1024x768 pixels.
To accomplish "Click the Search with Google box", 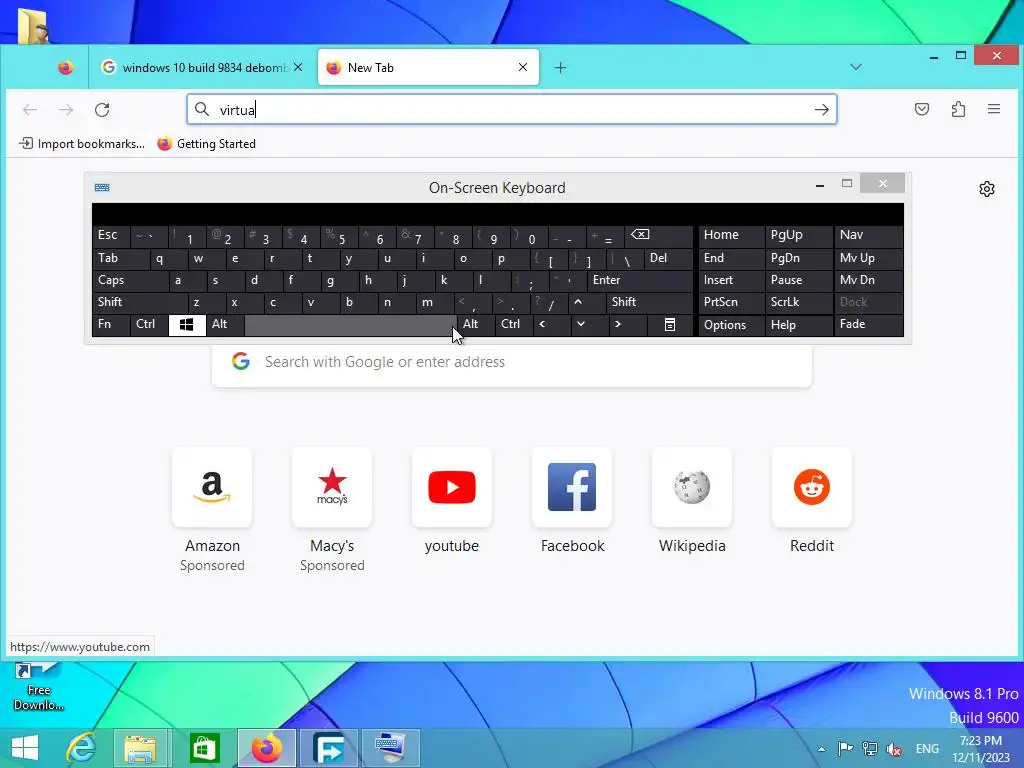I will point(511,362).
